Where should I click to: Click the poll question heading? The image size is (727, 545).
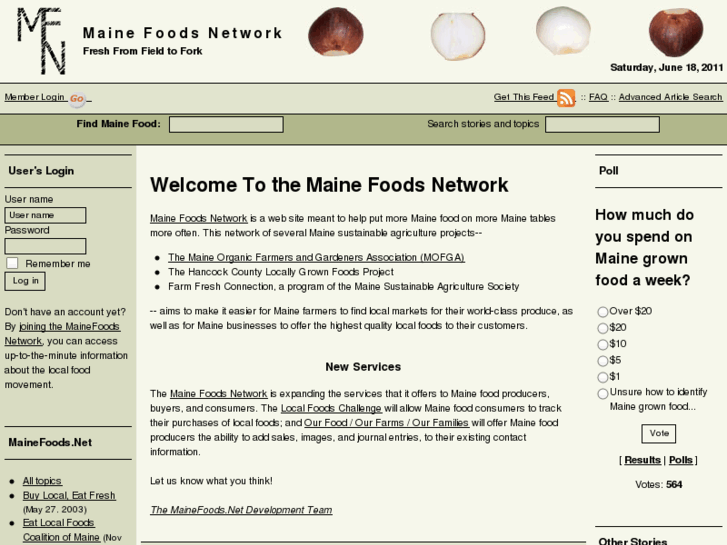click(644, 248)
